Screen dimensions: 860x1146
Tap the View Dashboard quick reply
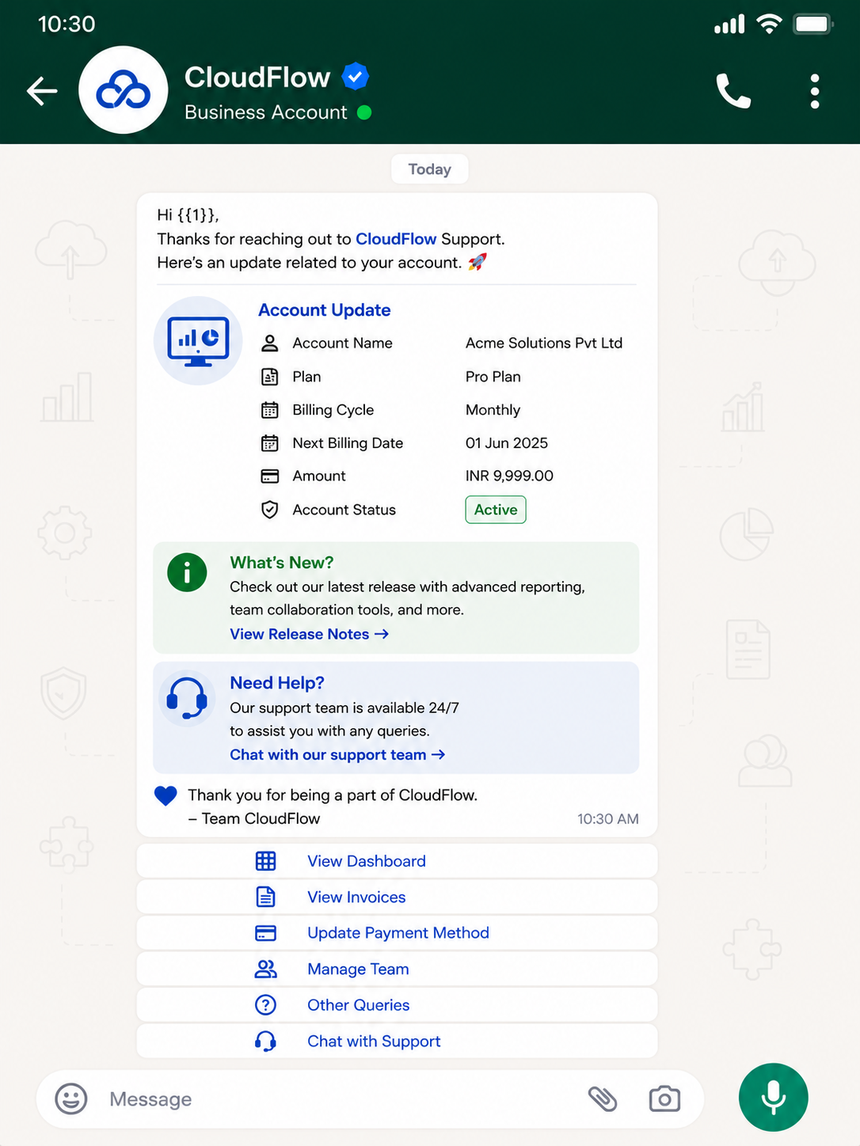tap(397, 861)
